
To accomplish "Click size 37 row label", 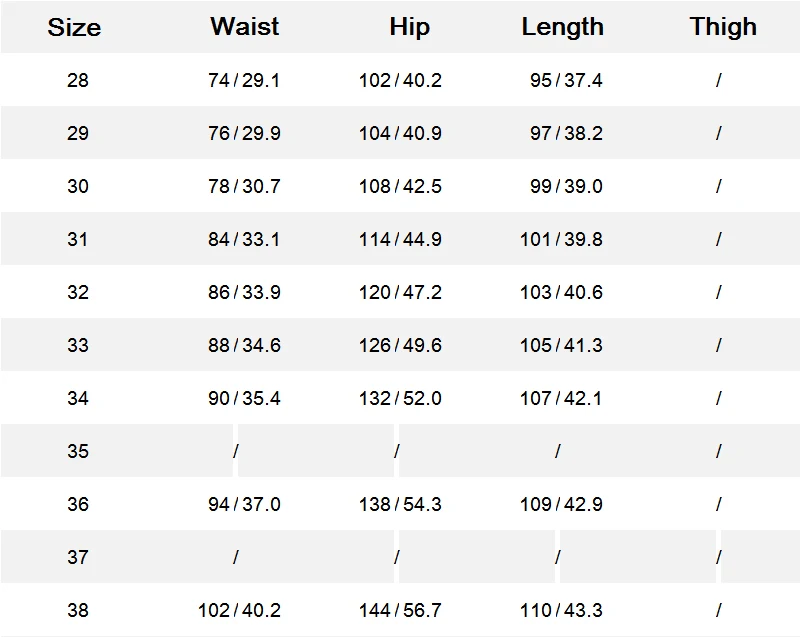I will (x=78, y=557).
